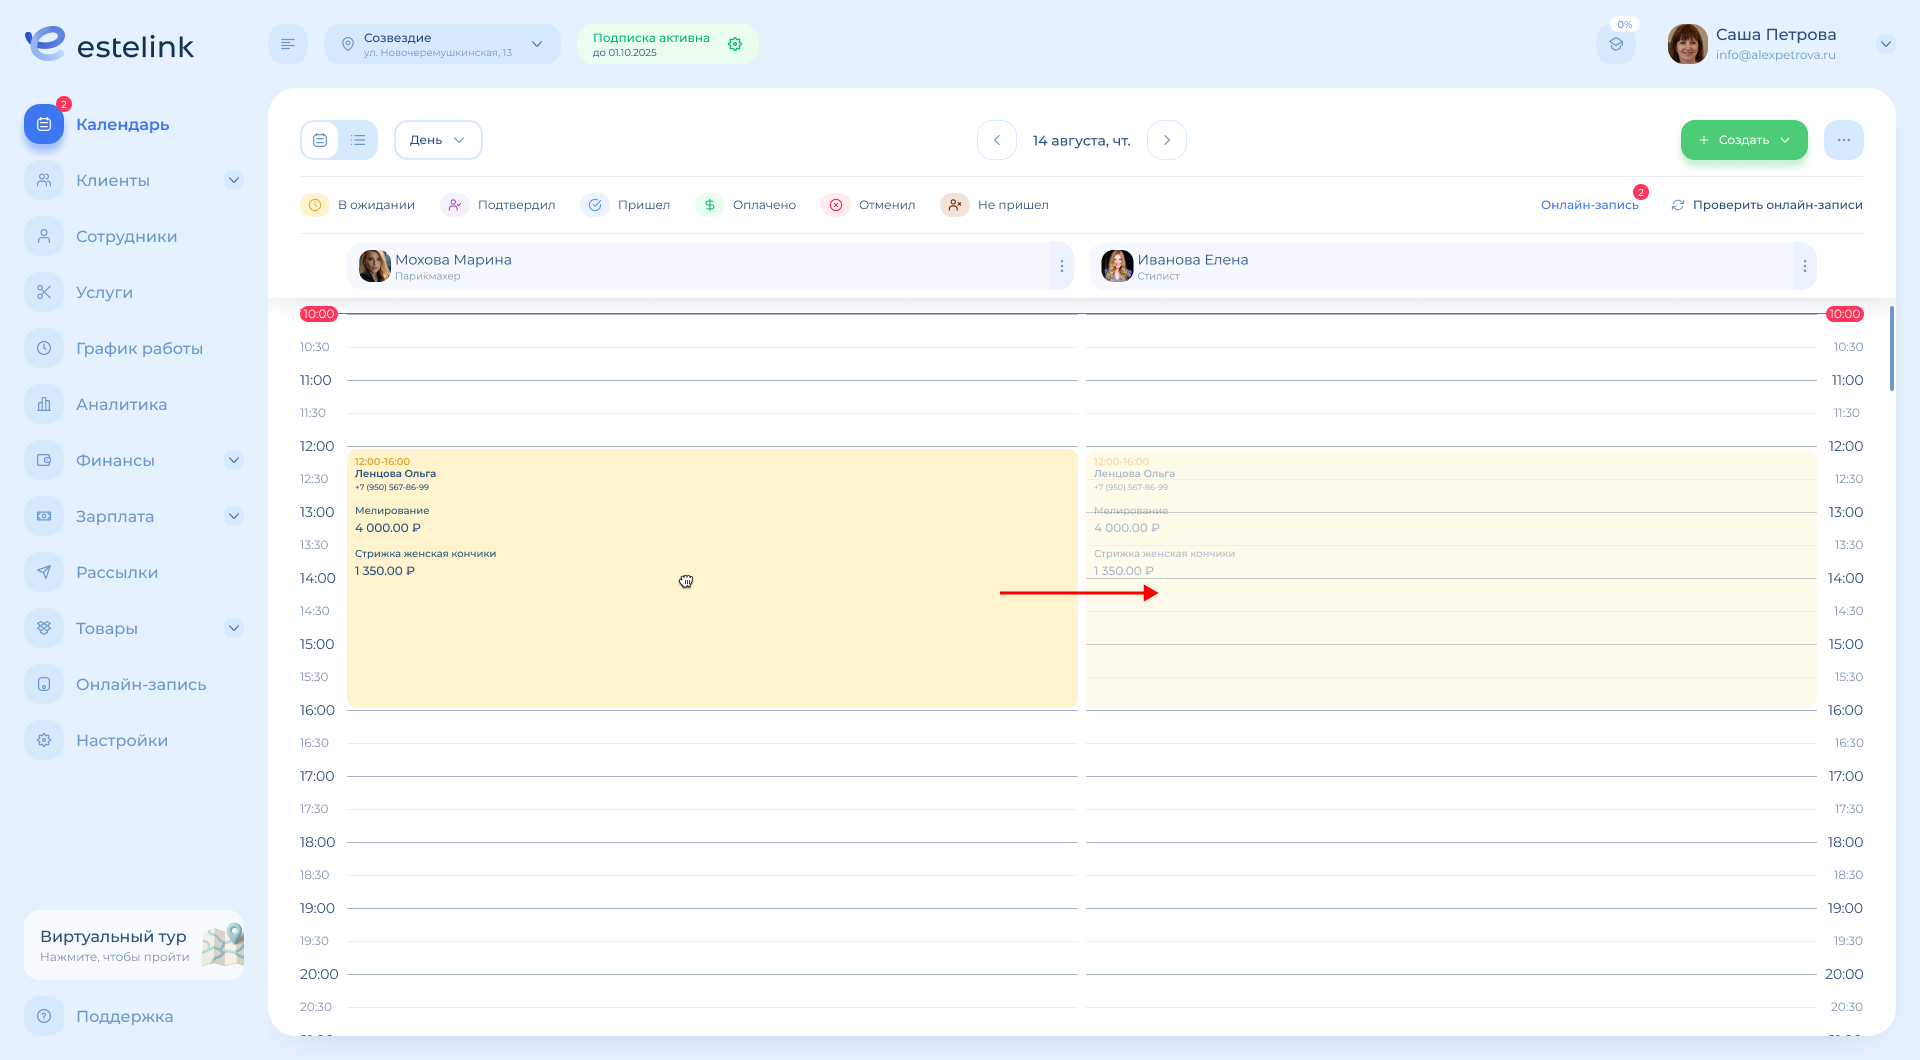Filter by Оплачено status swatch
Viewport: 1920px width, 1060px height.
pyautogui.click(x=710, y=205)
